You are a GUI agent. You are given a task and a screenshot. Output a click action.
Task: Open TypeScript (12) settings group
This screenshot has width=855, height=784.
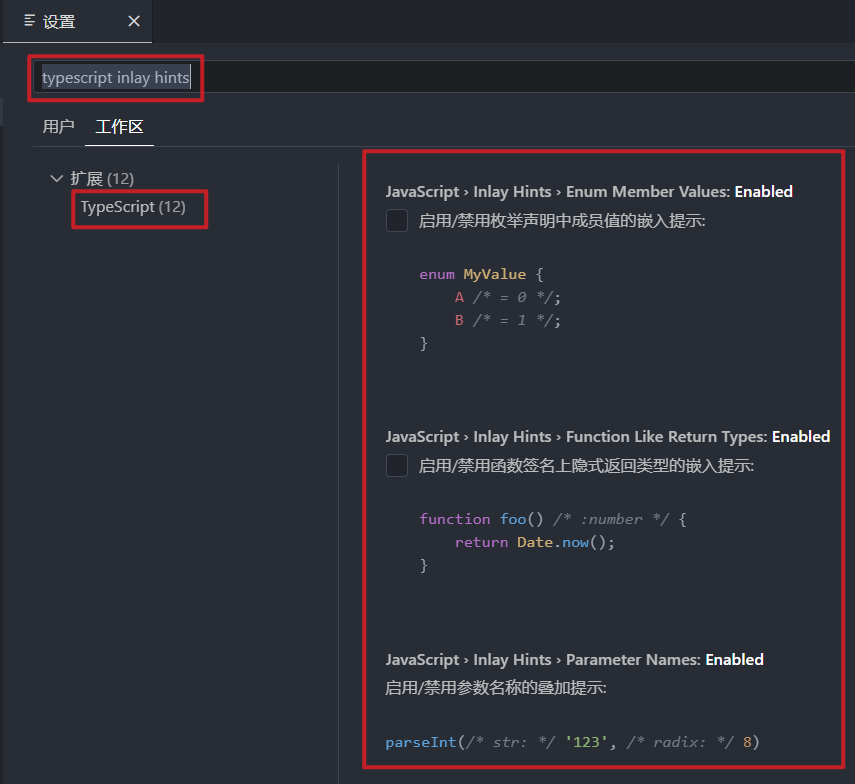pyautogui.click(x=133, y=207)
